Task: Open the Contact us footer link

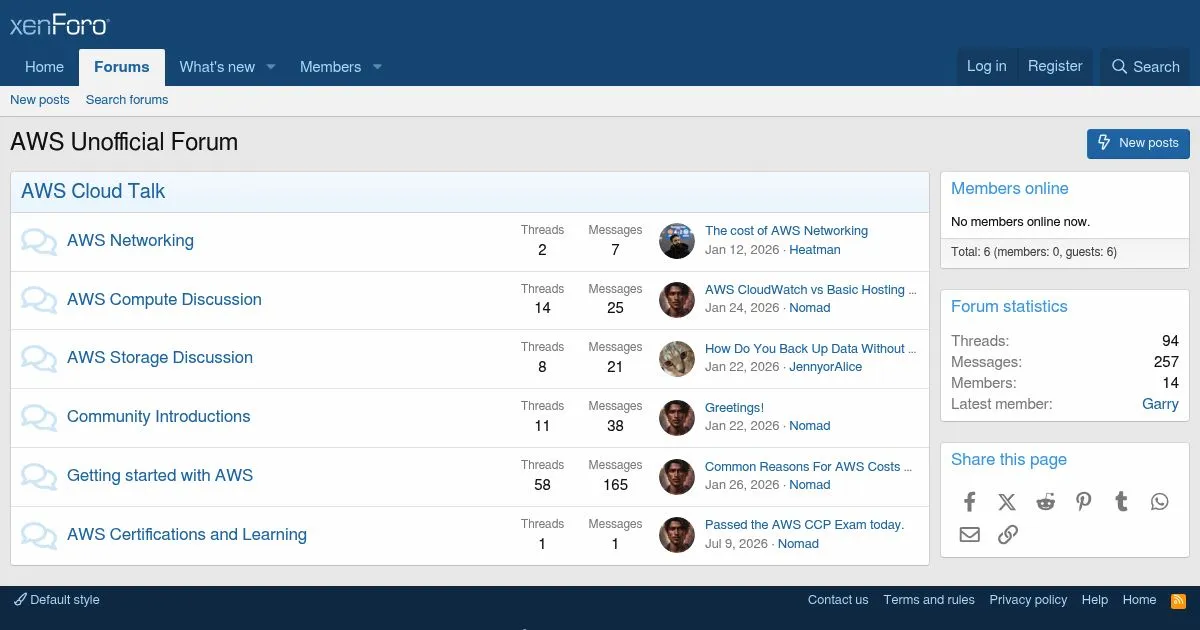Action: pyautogui.click(x=838, y=600)
